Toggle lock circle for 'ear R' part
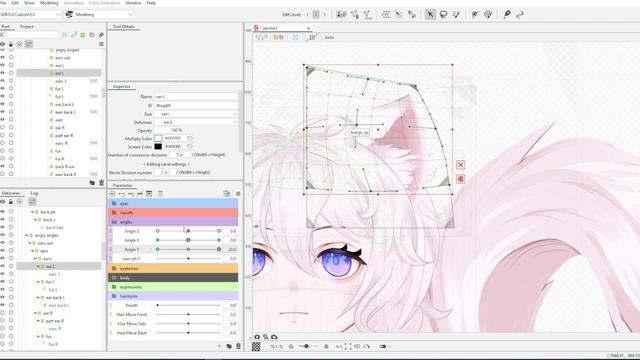Viewport: 640px width, 360px height. point(11,127)
